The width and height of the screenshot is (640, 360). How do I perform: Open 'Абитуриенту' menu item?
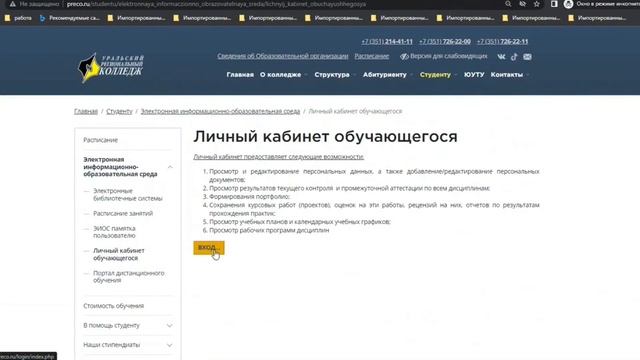coord(384,75)
